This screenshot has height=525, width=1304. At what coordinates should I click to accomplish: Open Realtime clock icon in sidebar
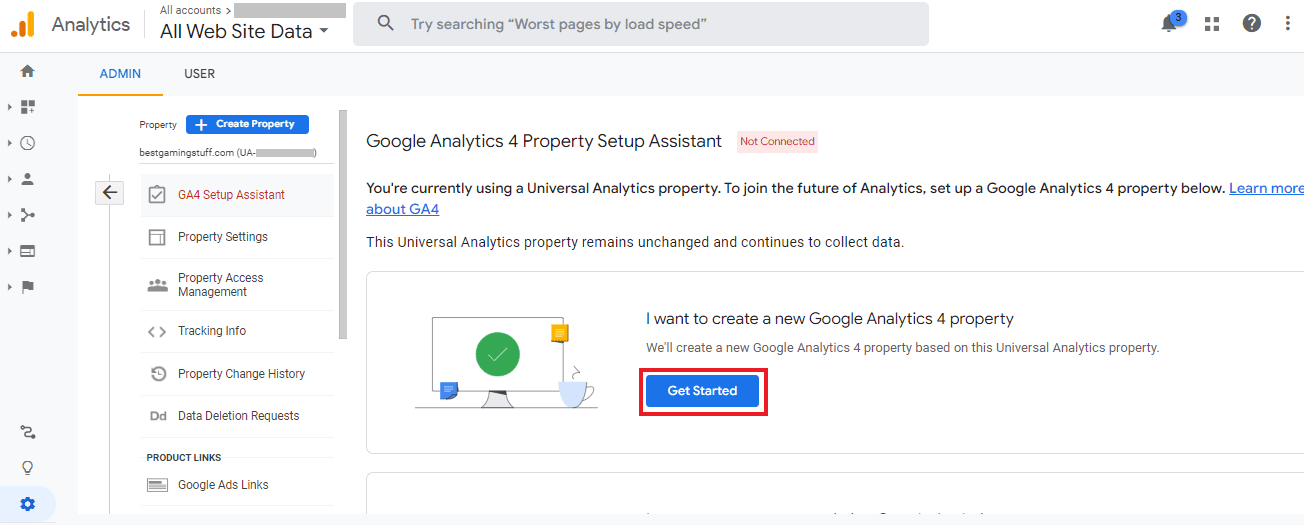[28, 143]
